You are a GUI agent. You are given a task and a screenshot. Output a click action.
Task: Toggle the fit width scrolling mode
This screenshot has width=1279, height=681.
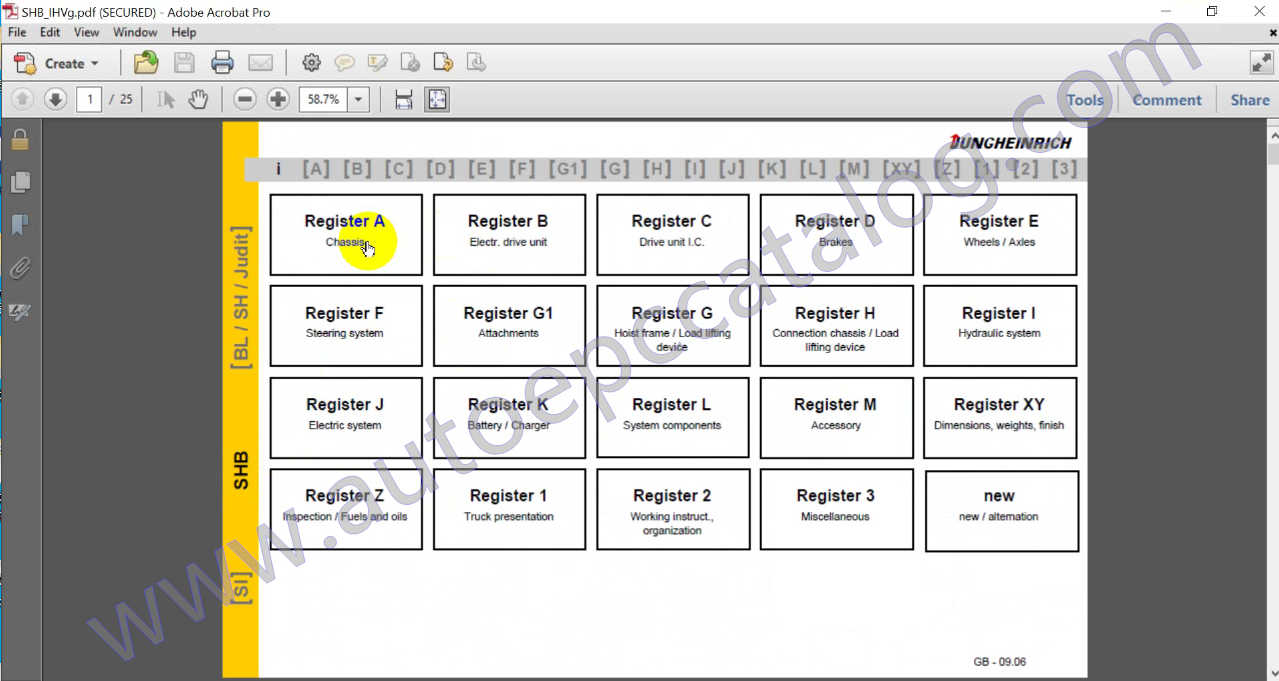[x=404, y=99]
